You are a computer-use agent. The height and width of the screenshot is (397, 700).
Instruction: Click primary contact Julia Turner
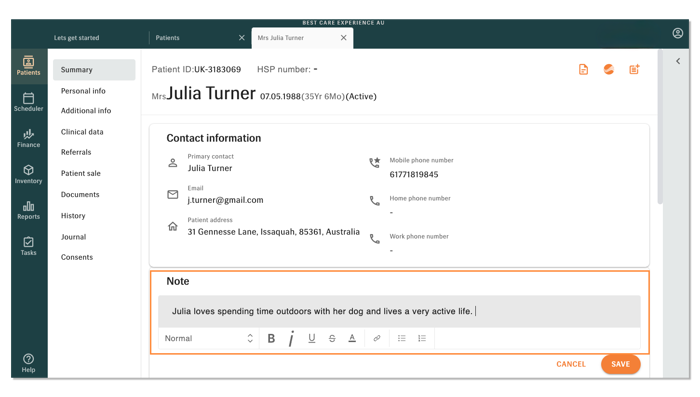pos(210,168)
